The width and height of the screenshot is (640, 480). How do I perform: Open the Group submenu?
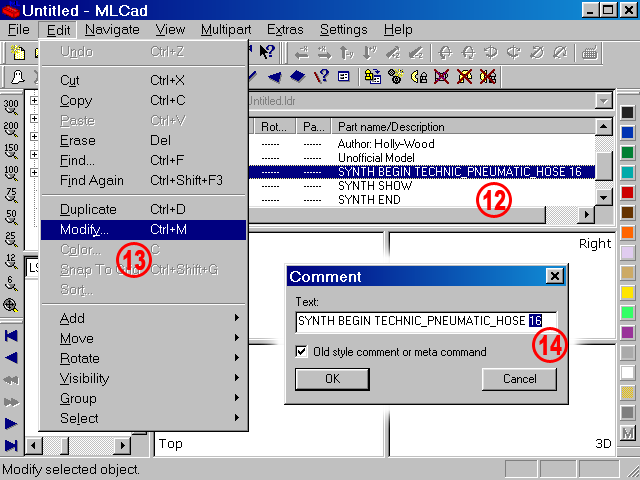click(x=144, y=398)
